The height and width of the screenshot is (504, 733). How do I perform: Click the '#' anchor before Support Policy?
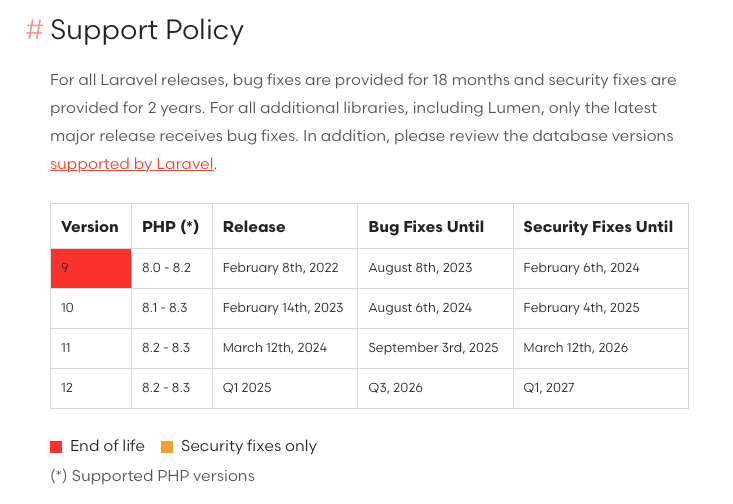pyautogui.click(x=34, y=30)
